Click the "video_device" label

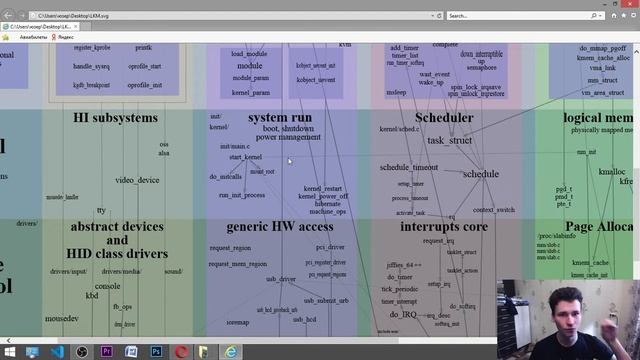tap(137, 180)
